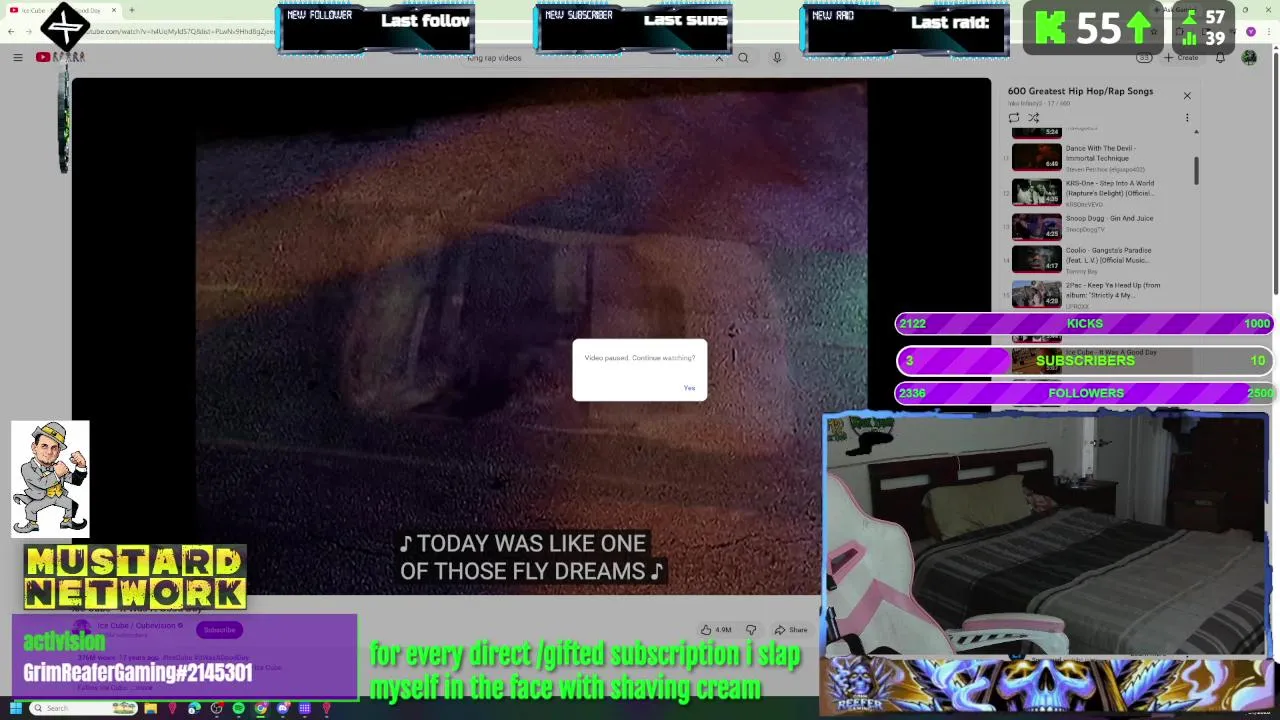Play Dance With The Devil thumbnail

[x=1036, y=157]
